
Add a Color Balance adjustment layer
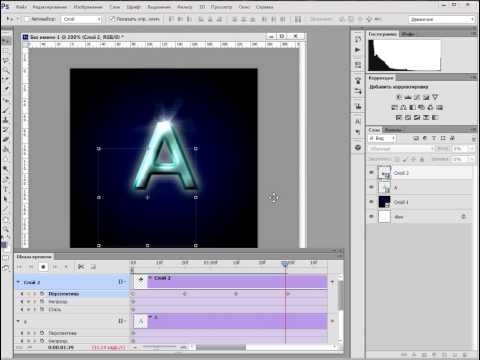coord(403,107)
